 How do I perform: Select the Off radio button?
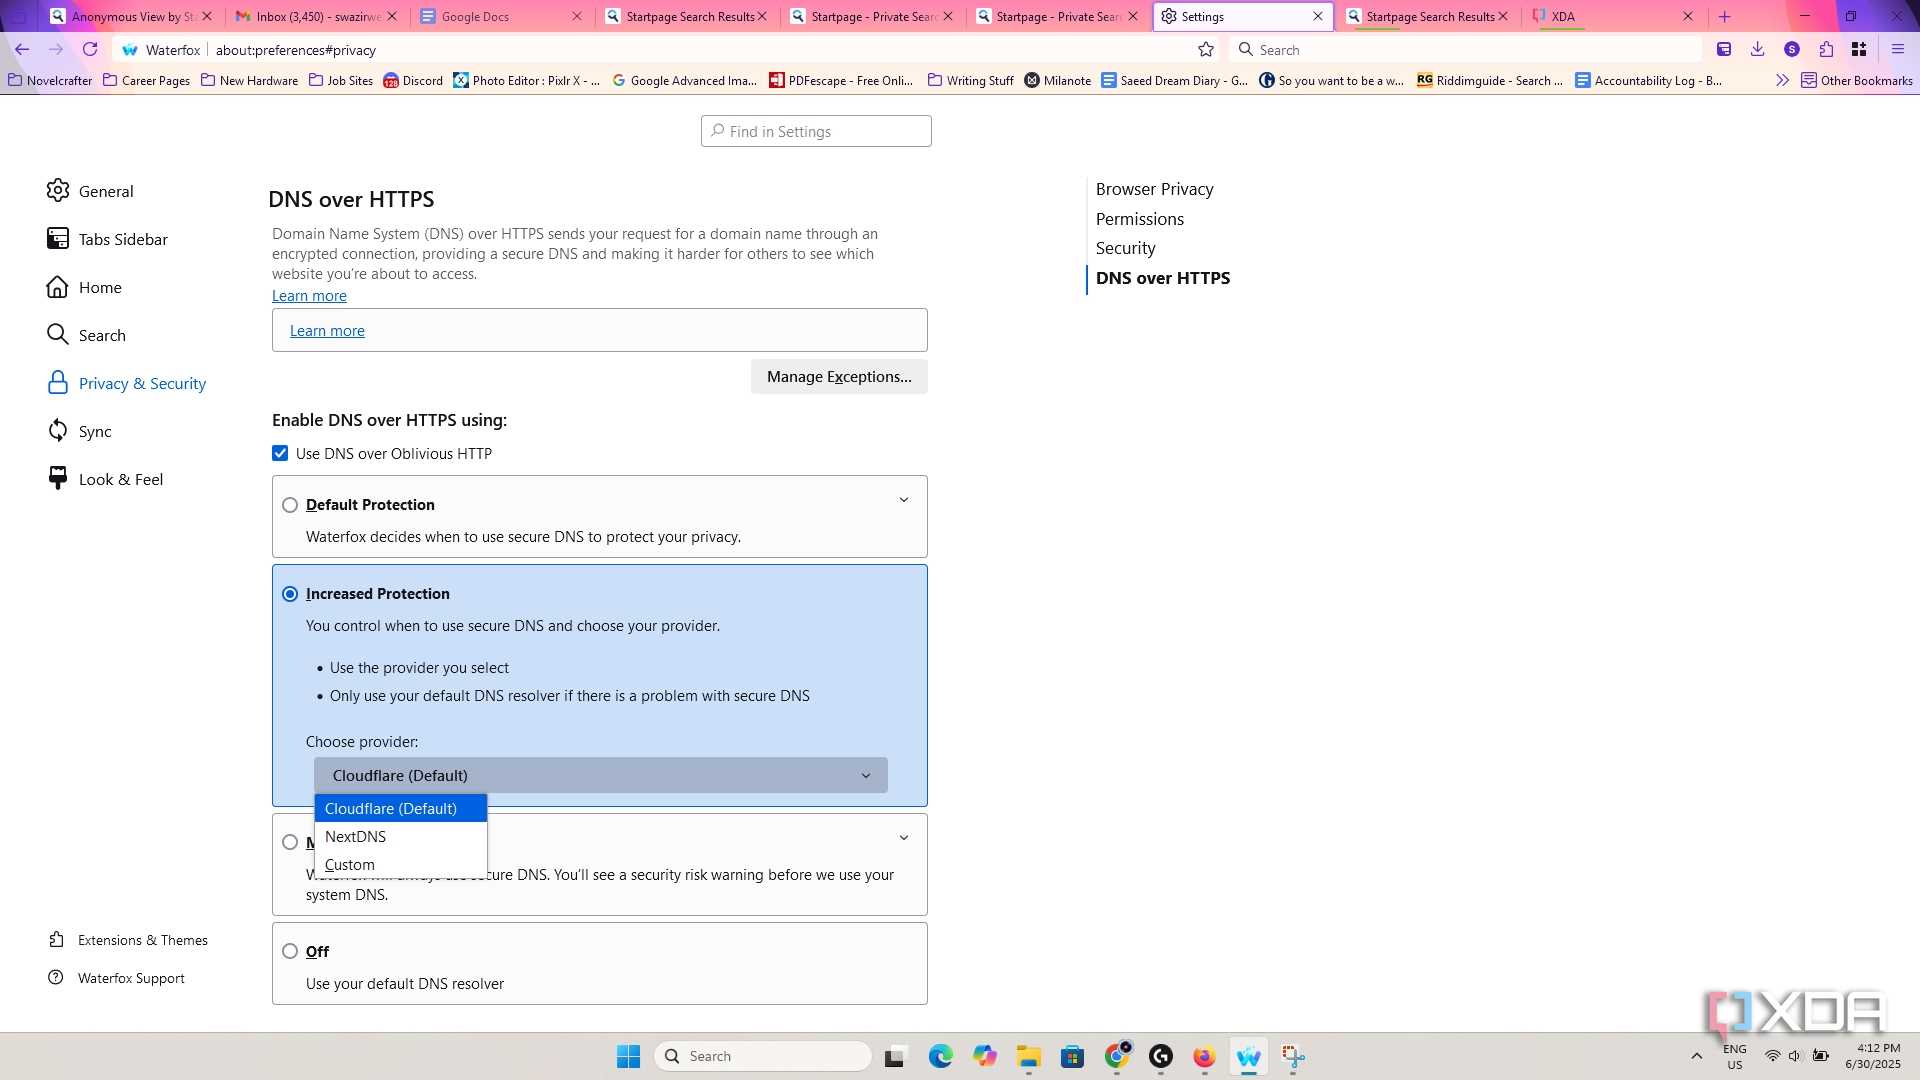(x=290, y=951)
